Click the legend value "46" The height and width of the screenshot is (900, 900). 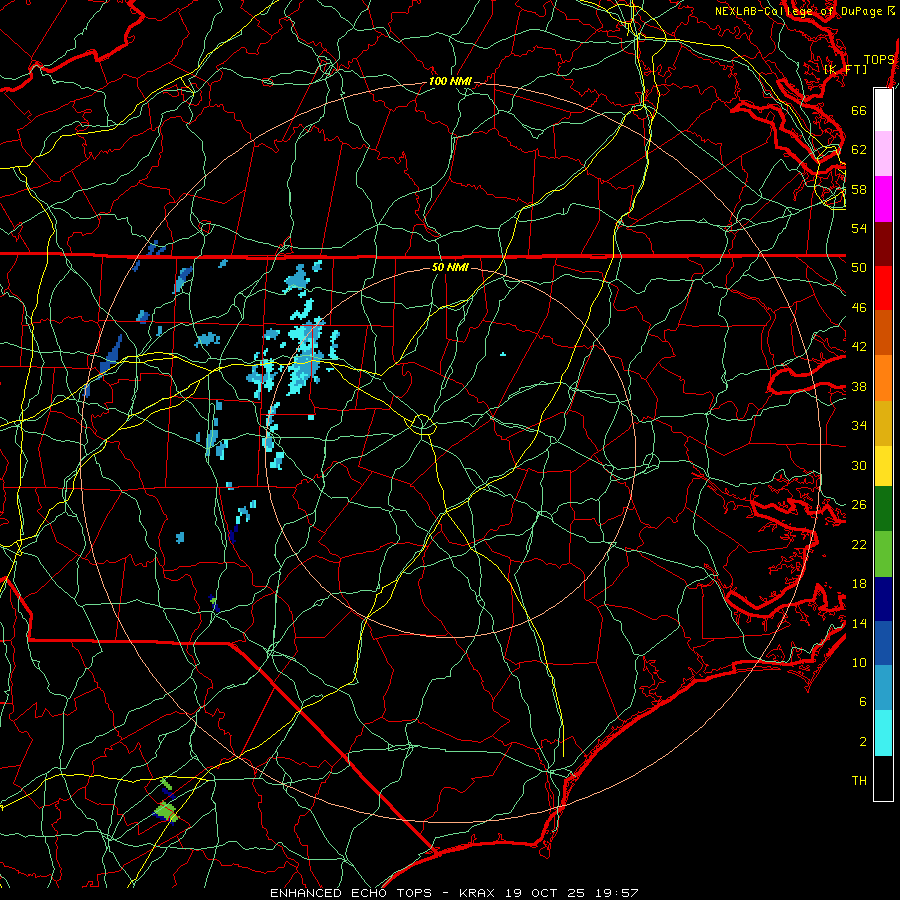click(x=859, y=308)
